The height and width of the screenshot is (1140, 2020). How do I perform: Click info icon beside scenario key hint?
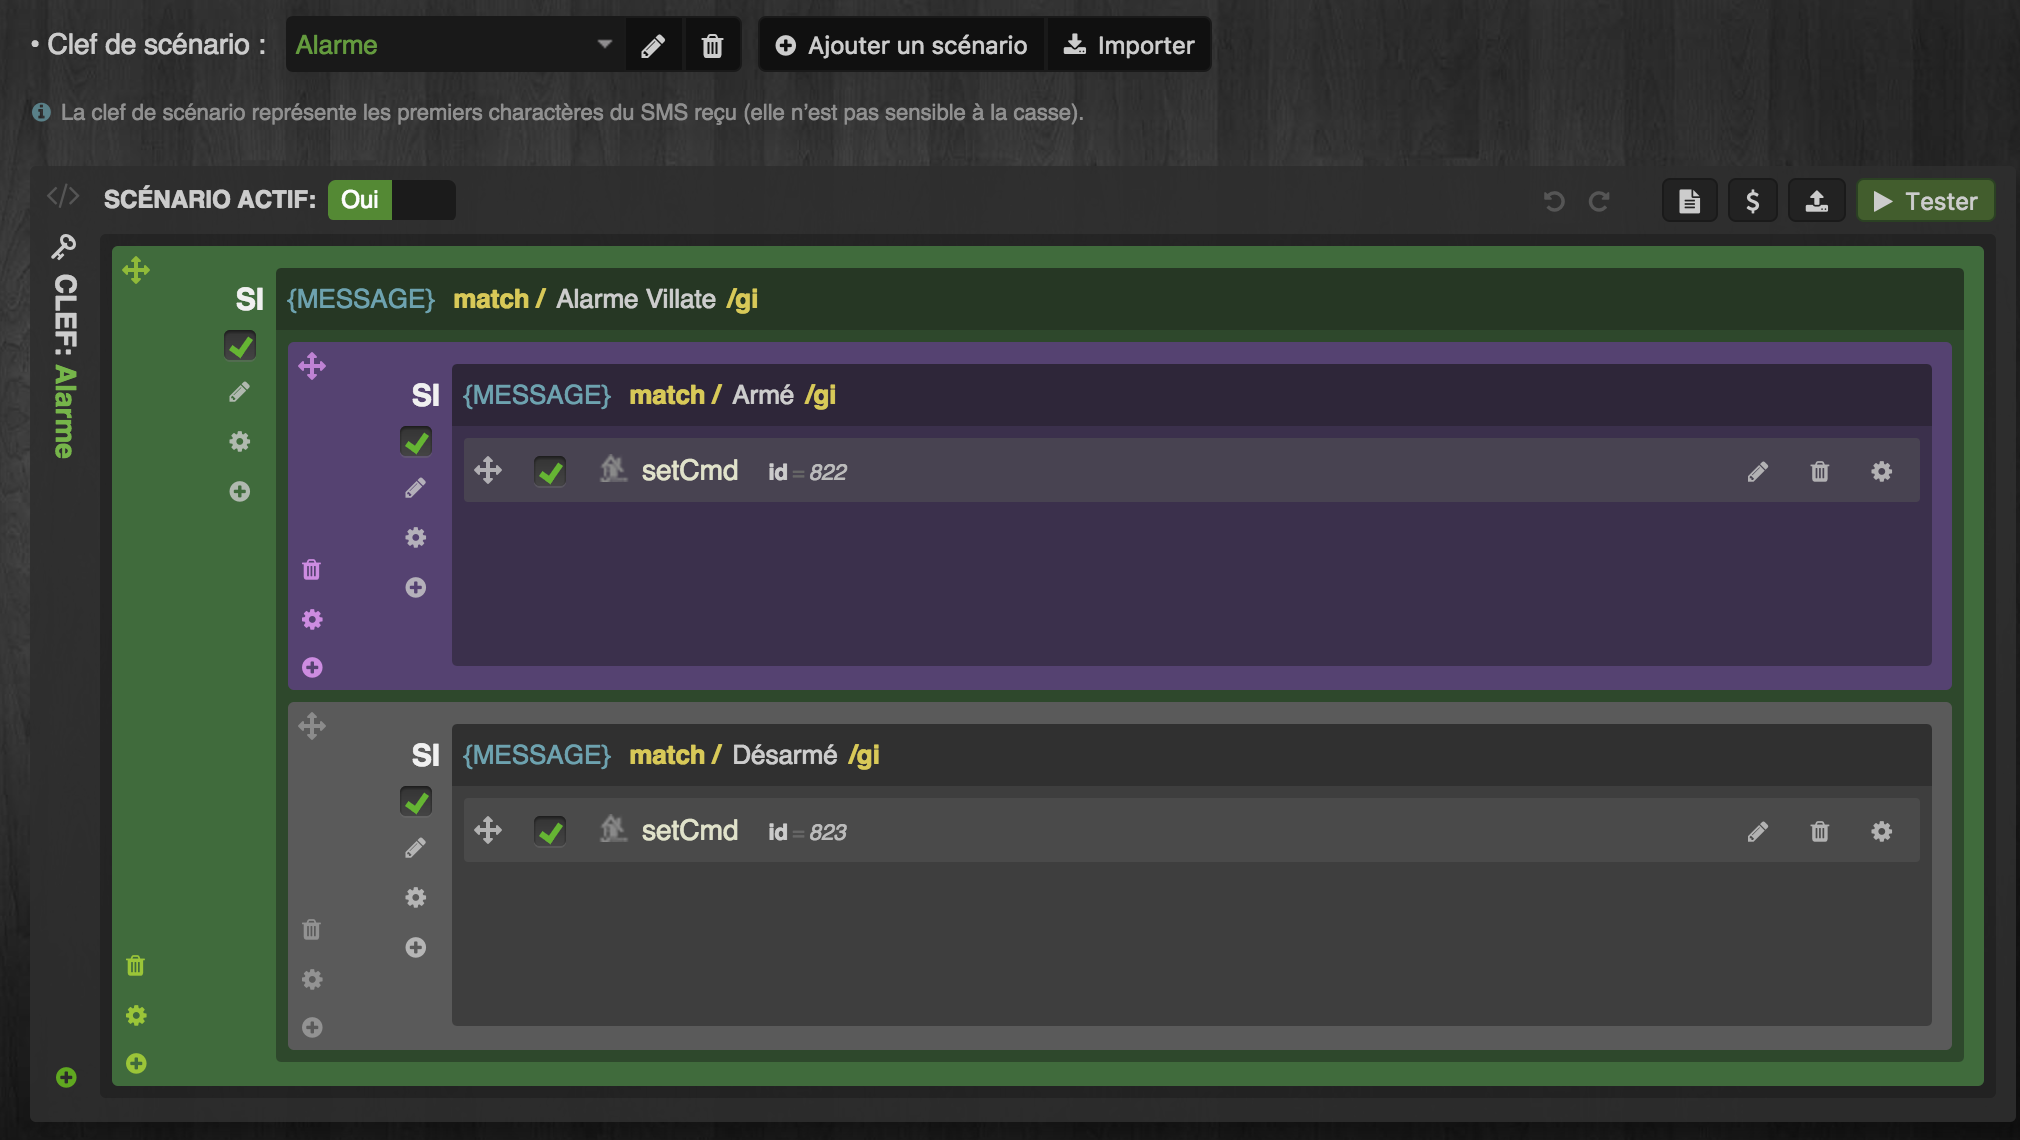click(41, 112)
